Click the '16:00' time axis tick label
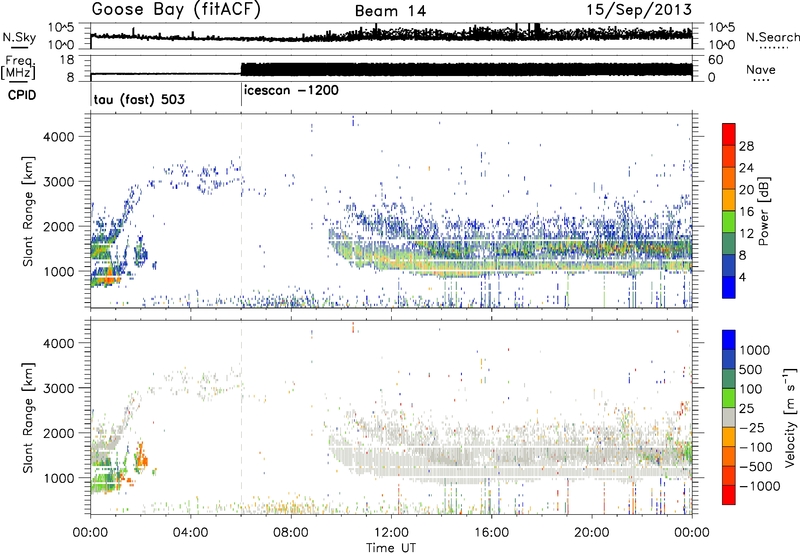 (491, 533)
